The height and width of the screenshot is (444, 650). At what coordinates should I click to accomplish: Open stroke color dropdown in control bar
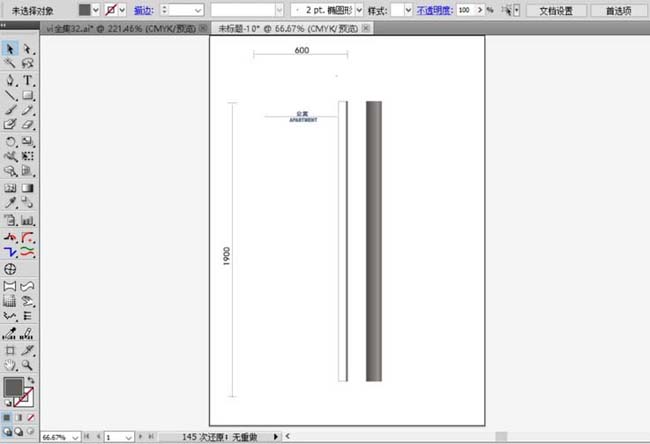122,10
